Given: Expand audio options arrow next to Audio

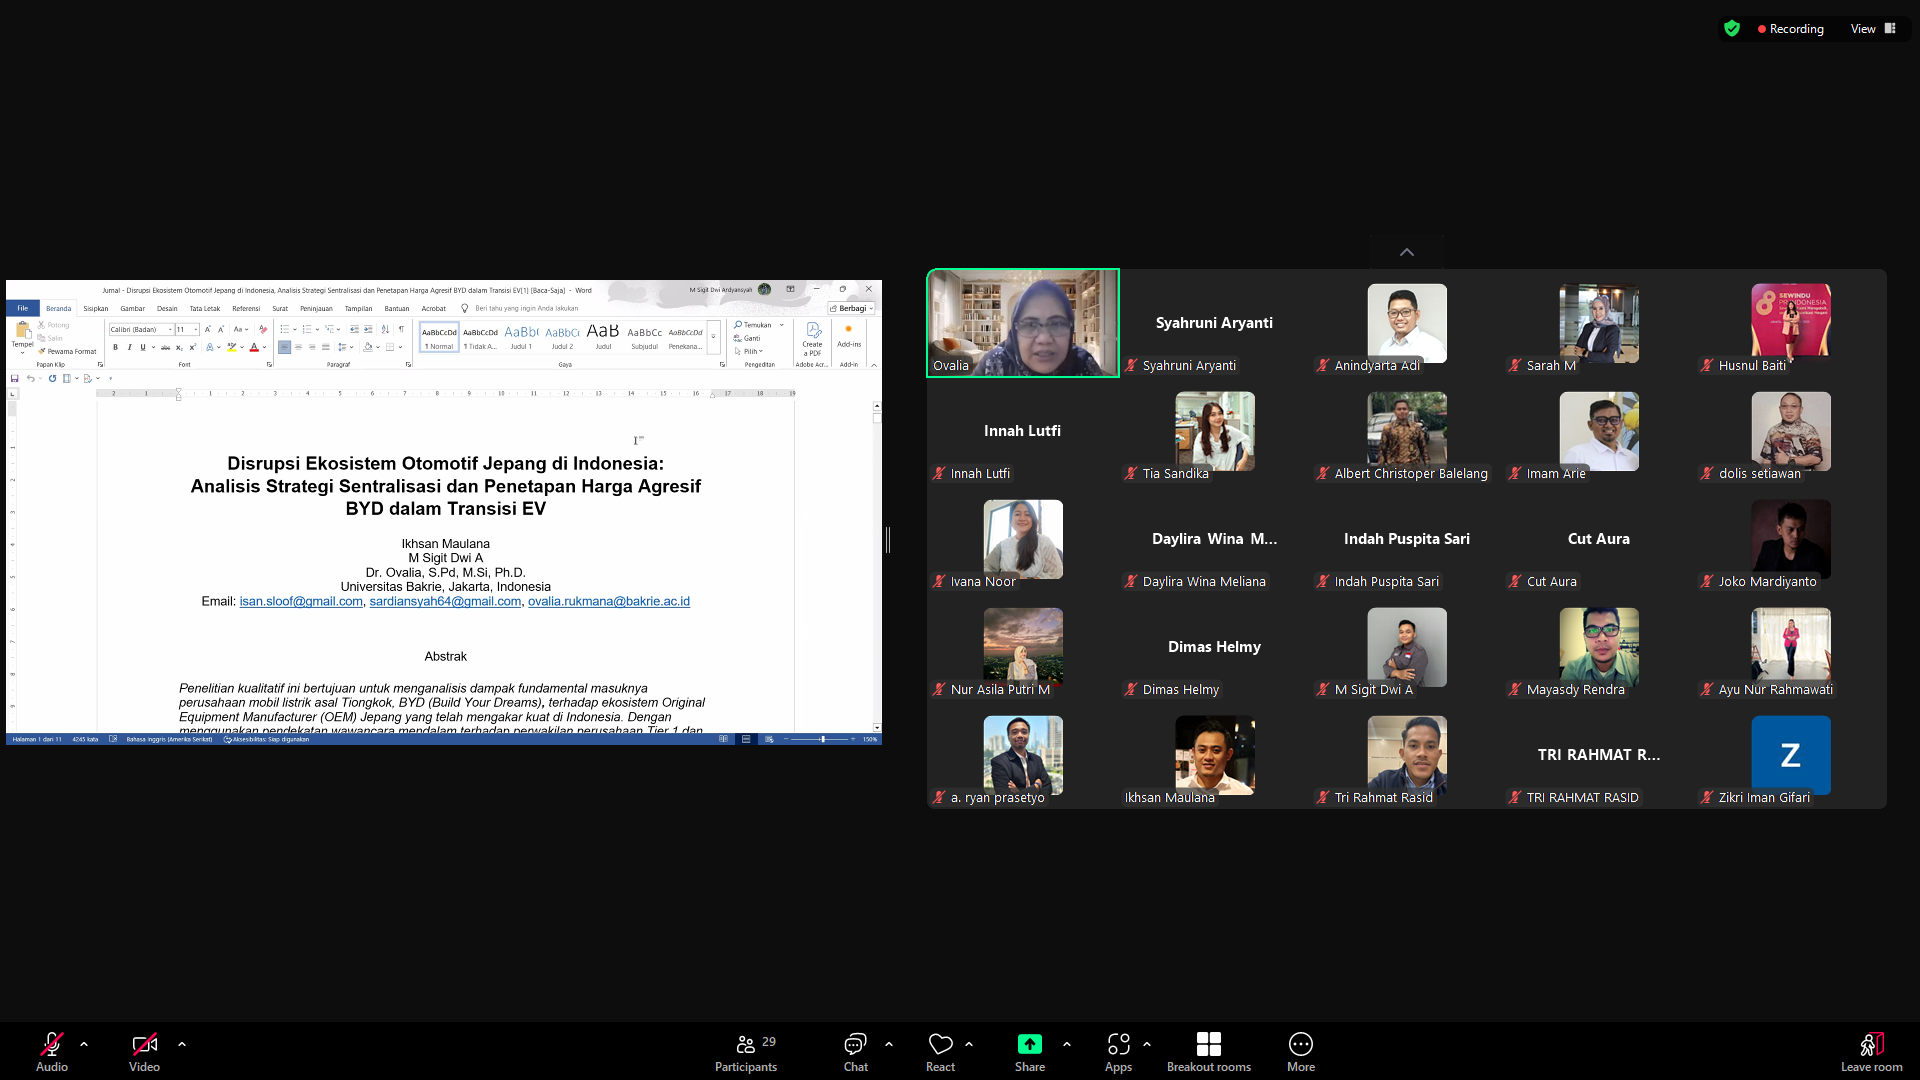Looking at the screenshot, I should [84, 1044].
